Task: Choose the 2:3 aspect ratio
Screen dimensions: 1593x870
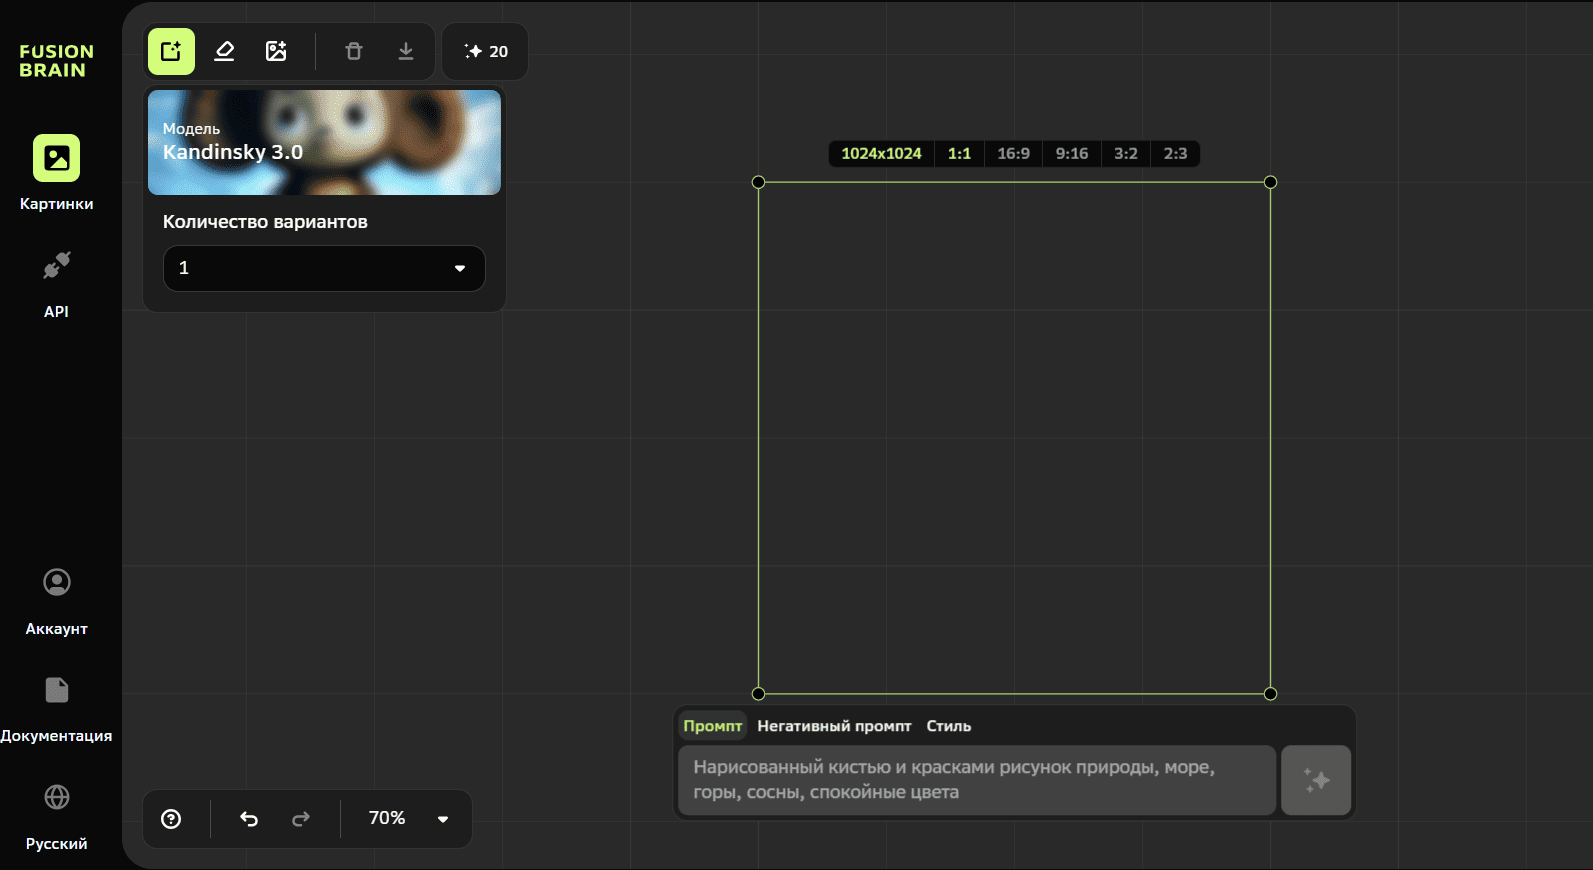Action: (x=1175, y=154)
